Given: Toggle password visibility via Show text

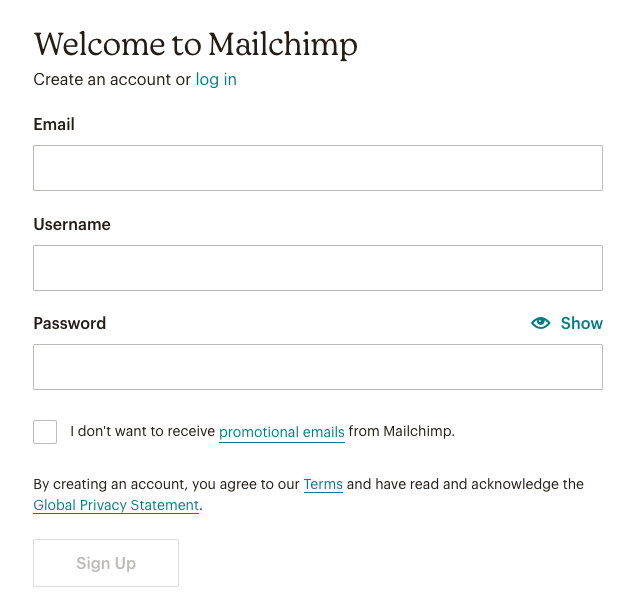Looking at the screenshot, I should (x=581, y=323).
